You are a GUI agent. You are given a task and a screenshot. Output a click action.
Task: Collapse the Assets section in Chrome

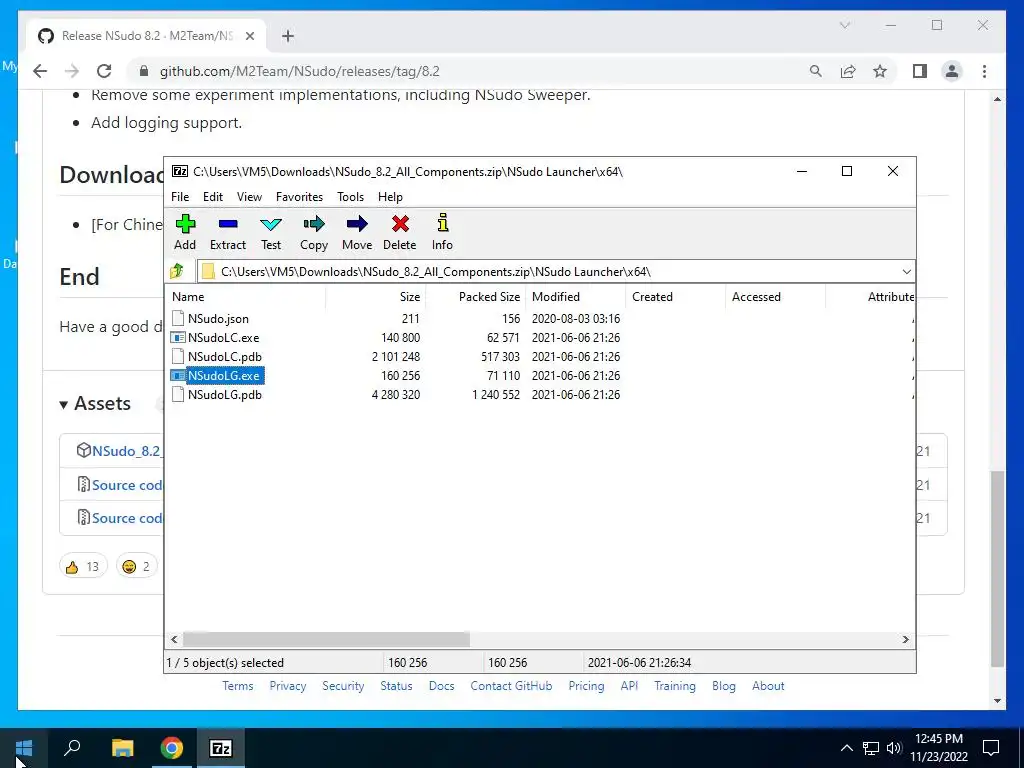95,404
